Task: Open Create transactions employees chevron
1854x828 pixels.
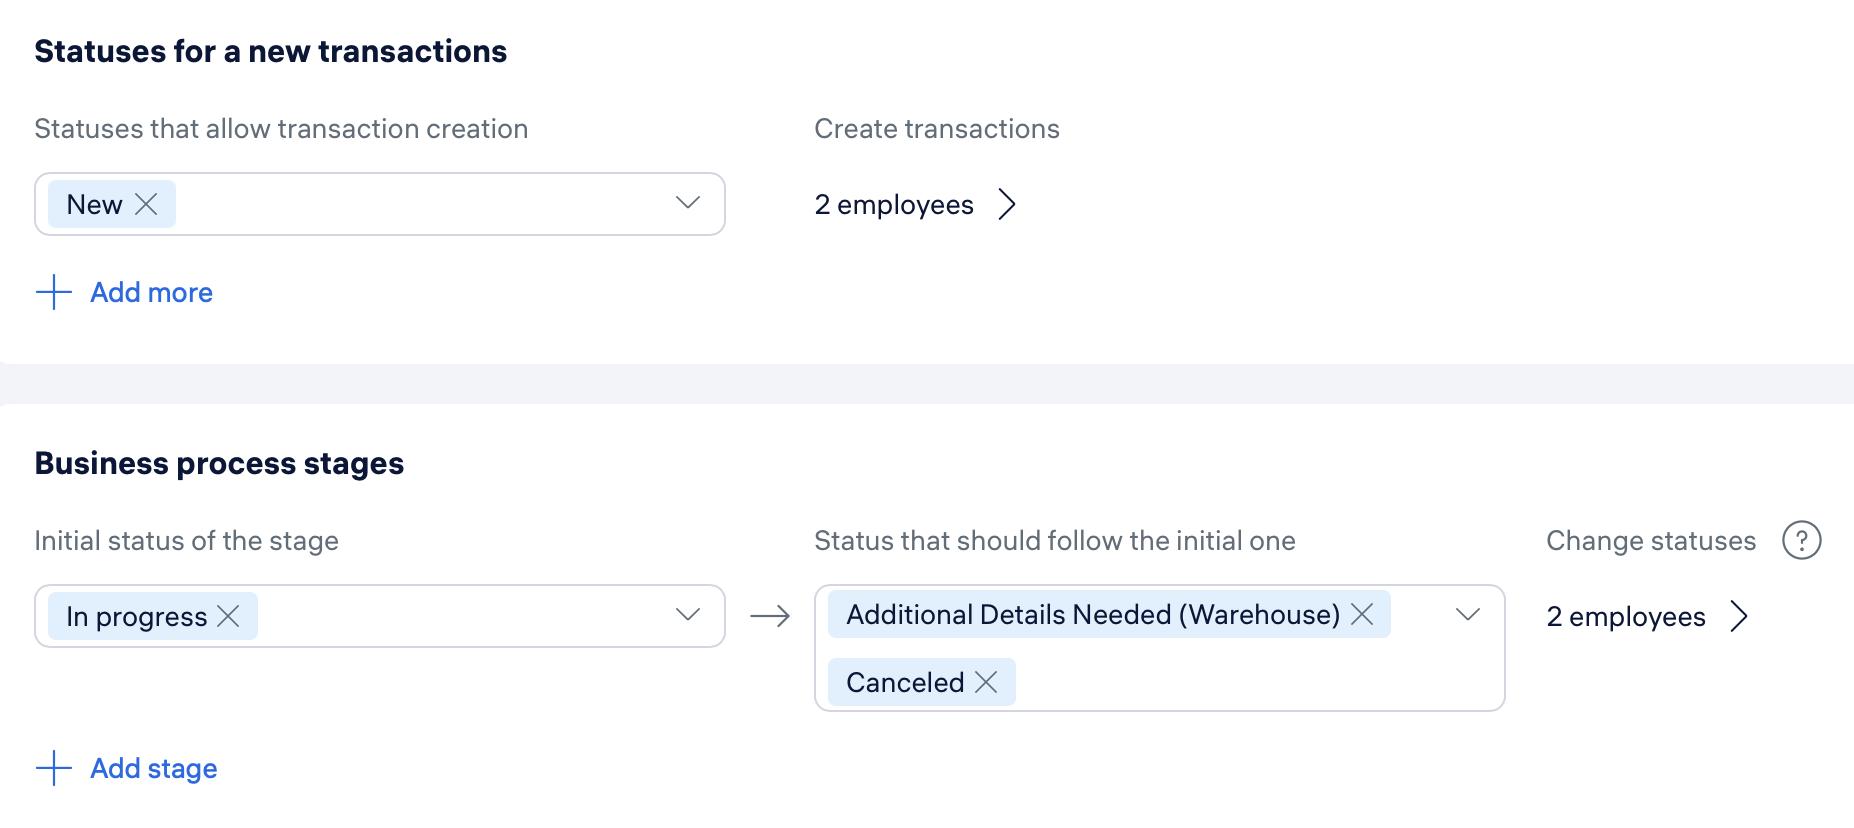Action: point(1007,204)
